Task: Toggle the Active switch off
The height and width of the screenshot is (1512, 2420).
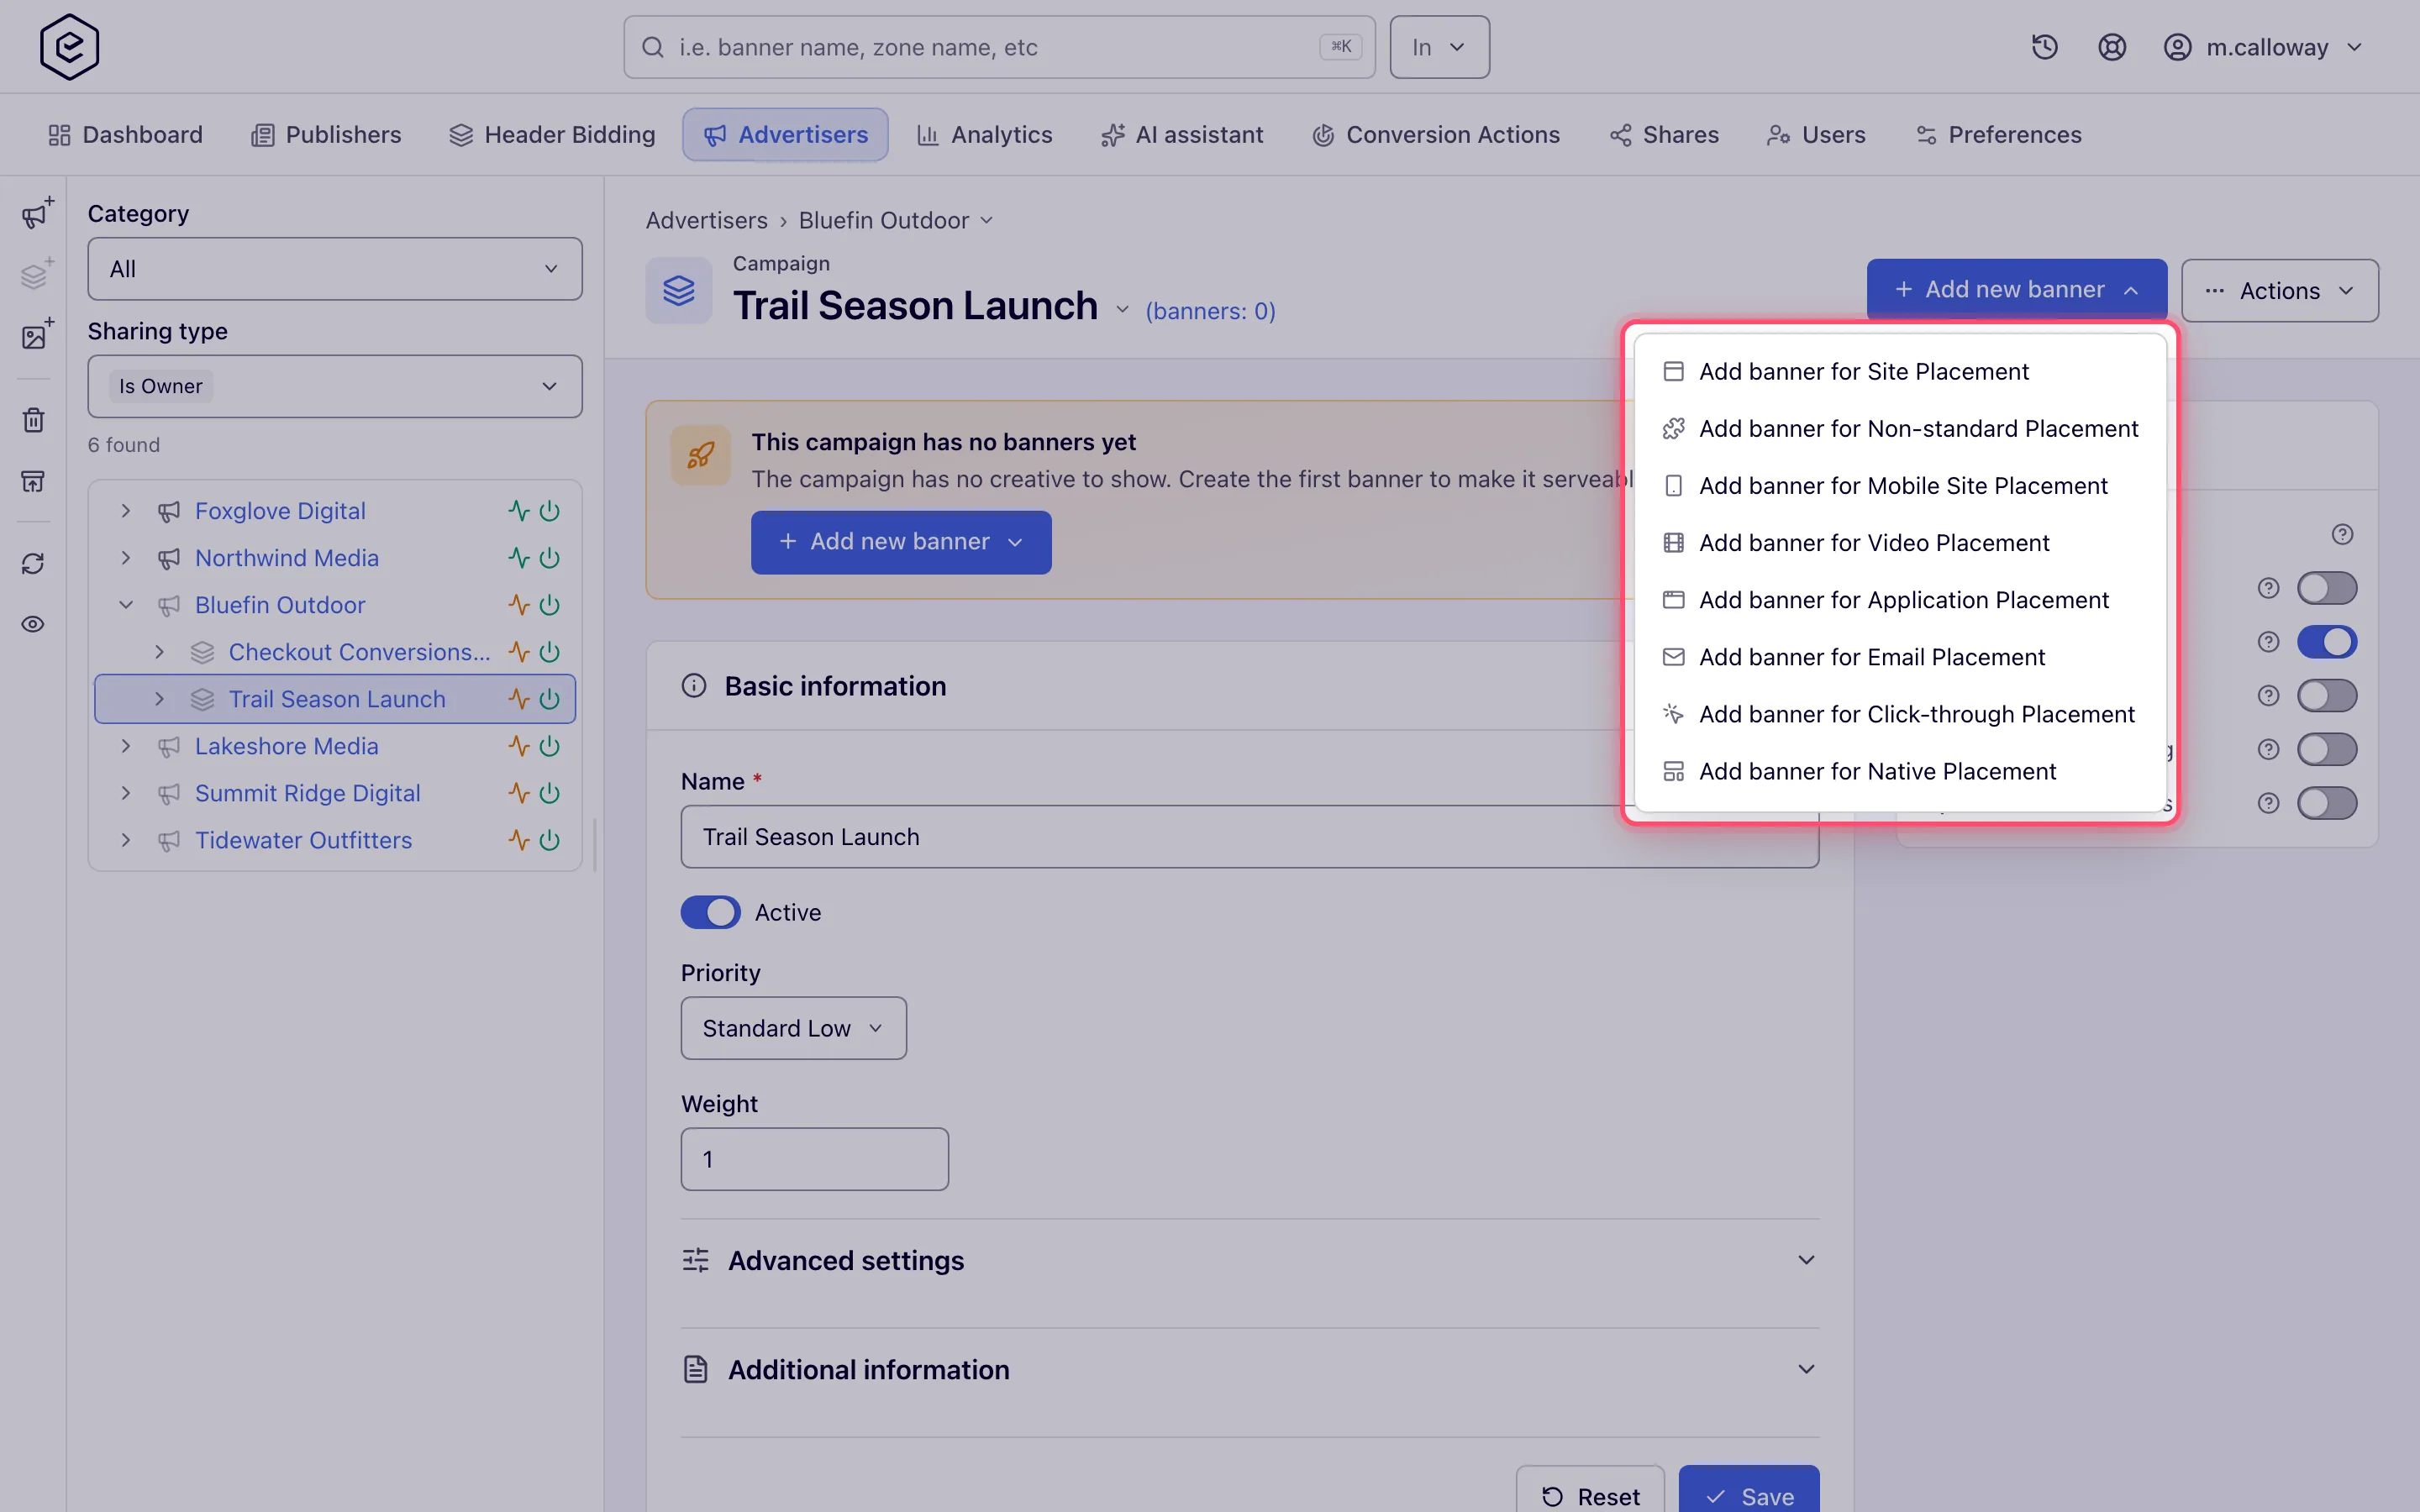Action: [710, 912]
